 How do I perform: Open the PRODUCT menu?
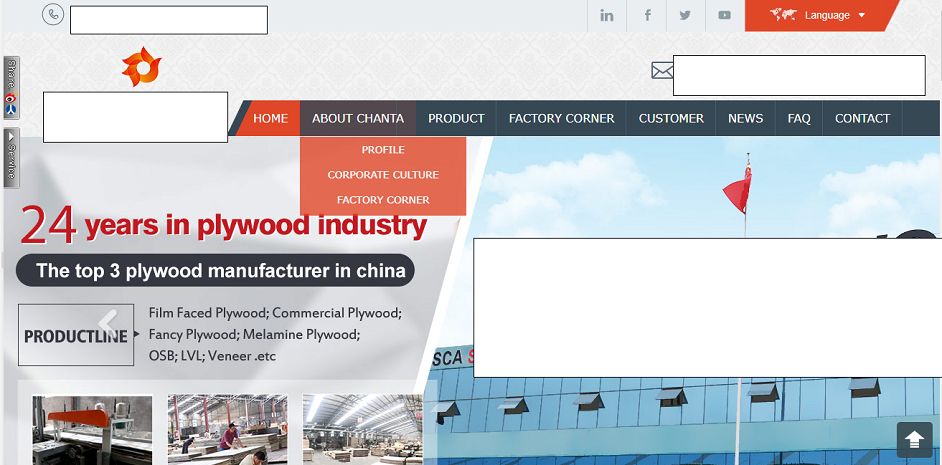tap(457, 118)
